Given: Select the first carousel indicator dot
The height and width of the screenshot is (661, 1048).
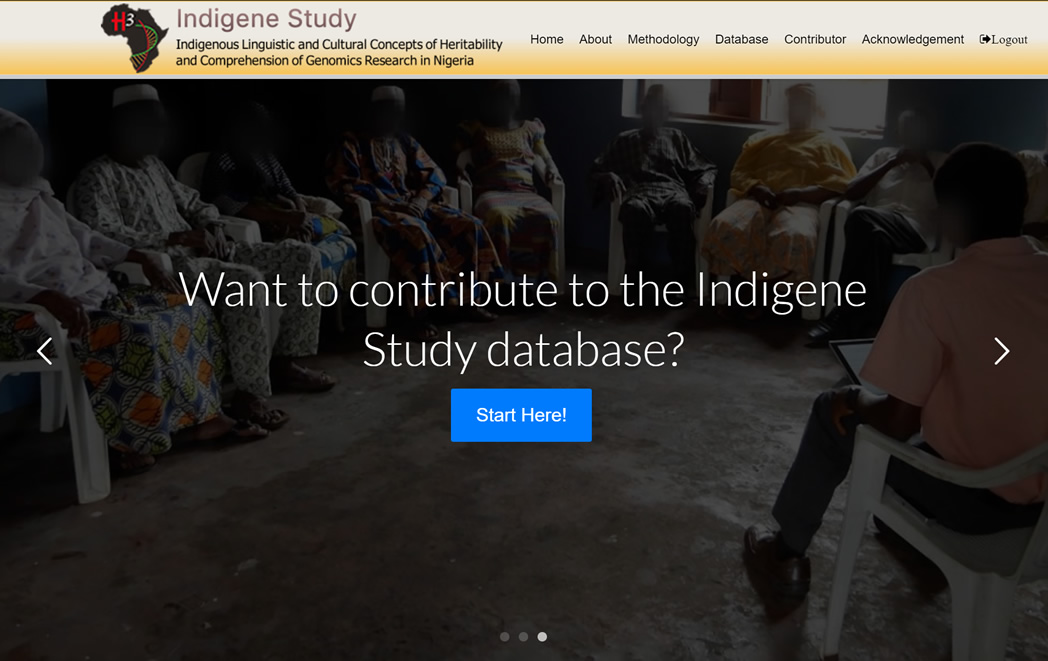Looking at the screenshot, I should coord(505,637).
